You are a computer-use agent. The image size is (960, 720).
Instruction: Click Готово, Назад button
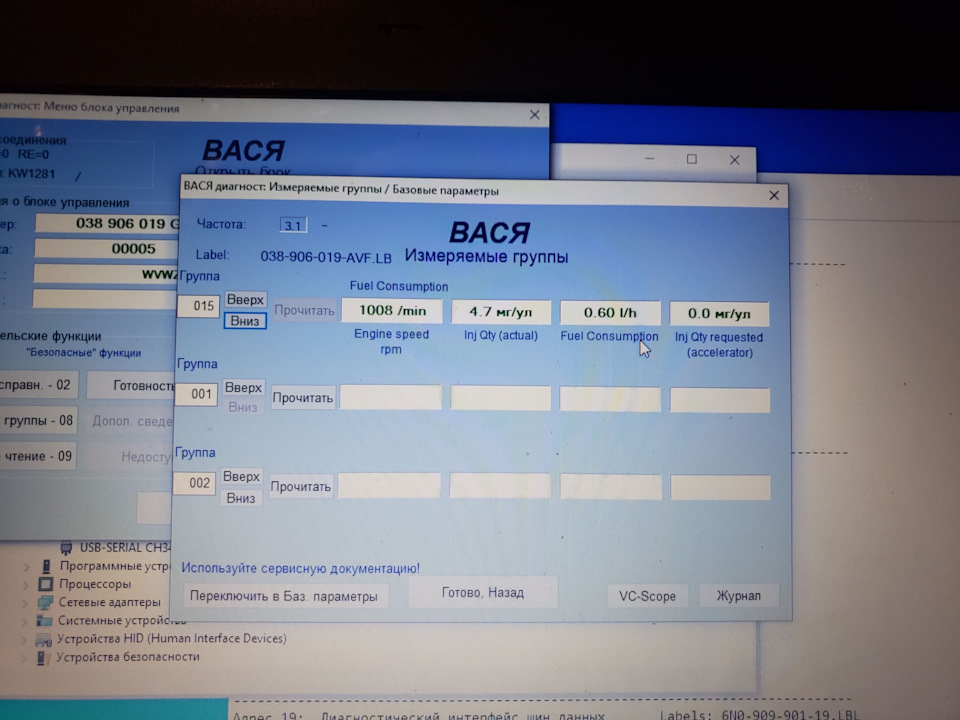pyautogui.click(x=483, y=593)
